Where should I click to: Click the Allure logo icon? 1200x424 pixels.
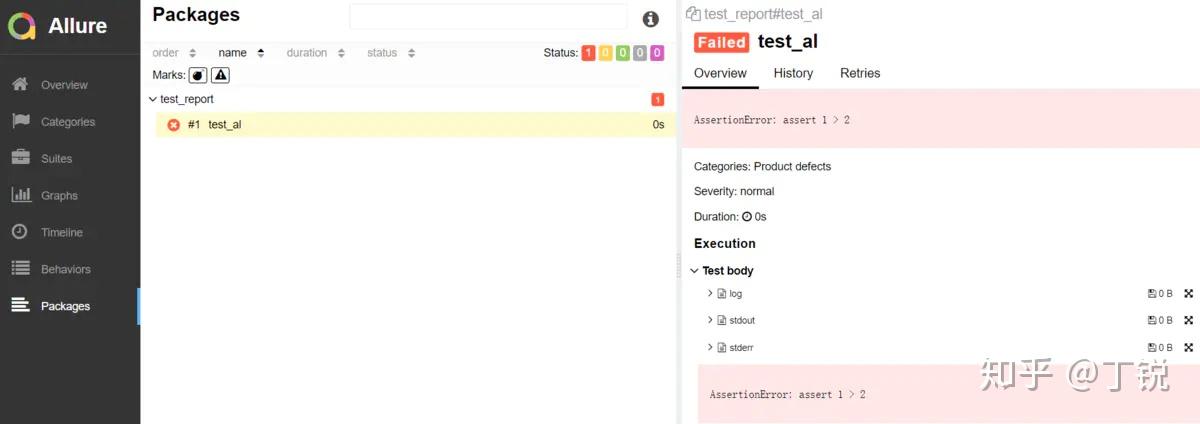coord(22,26)
